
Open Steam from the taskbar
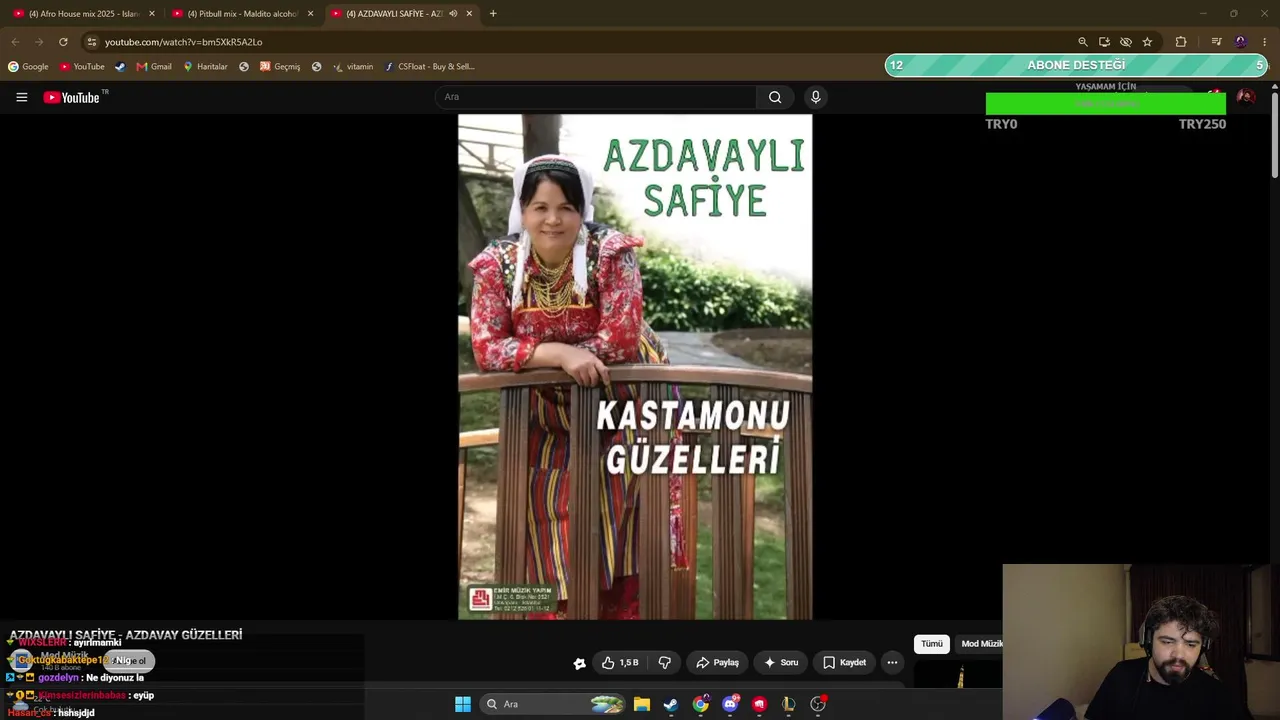[671, 704]
